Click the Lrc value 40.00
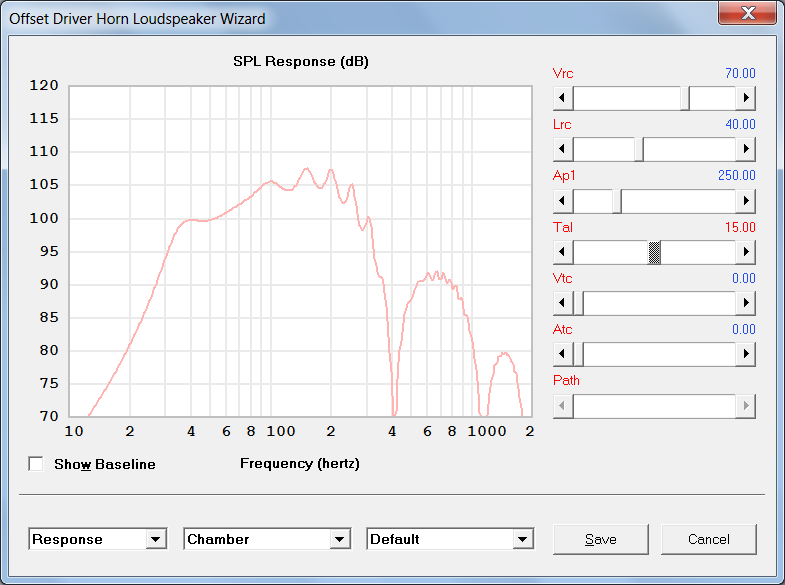Viewport: 785px width, 585px height. [740, 124]
